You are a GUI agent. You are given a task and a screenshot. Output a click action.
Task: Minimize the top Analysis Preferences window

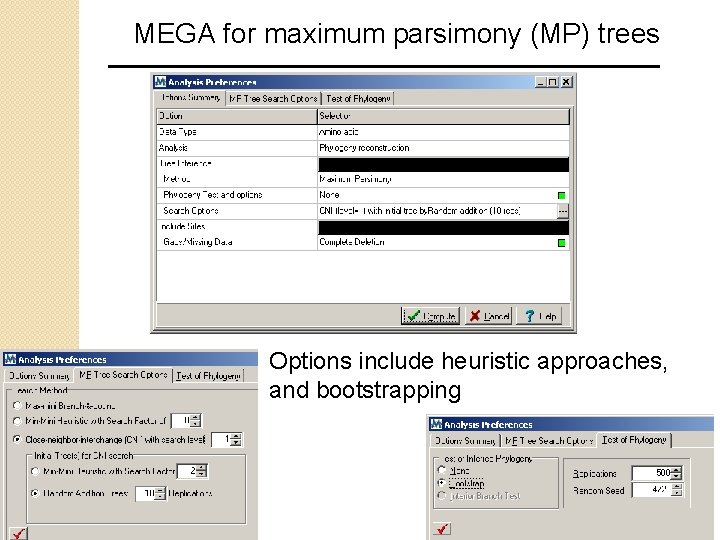coord(540,82)
